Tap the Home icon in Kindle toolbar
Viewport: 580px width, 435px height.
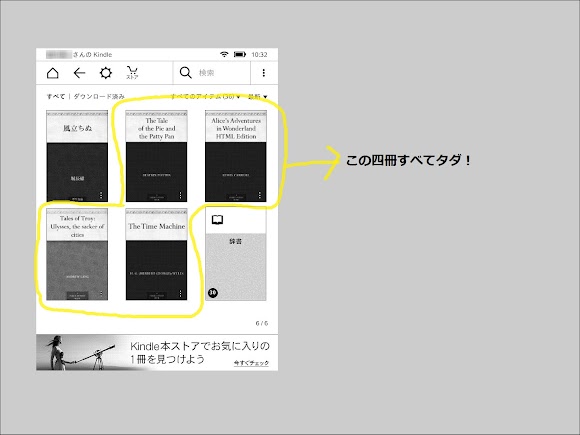pyautogui.click(x=53, y=73)
